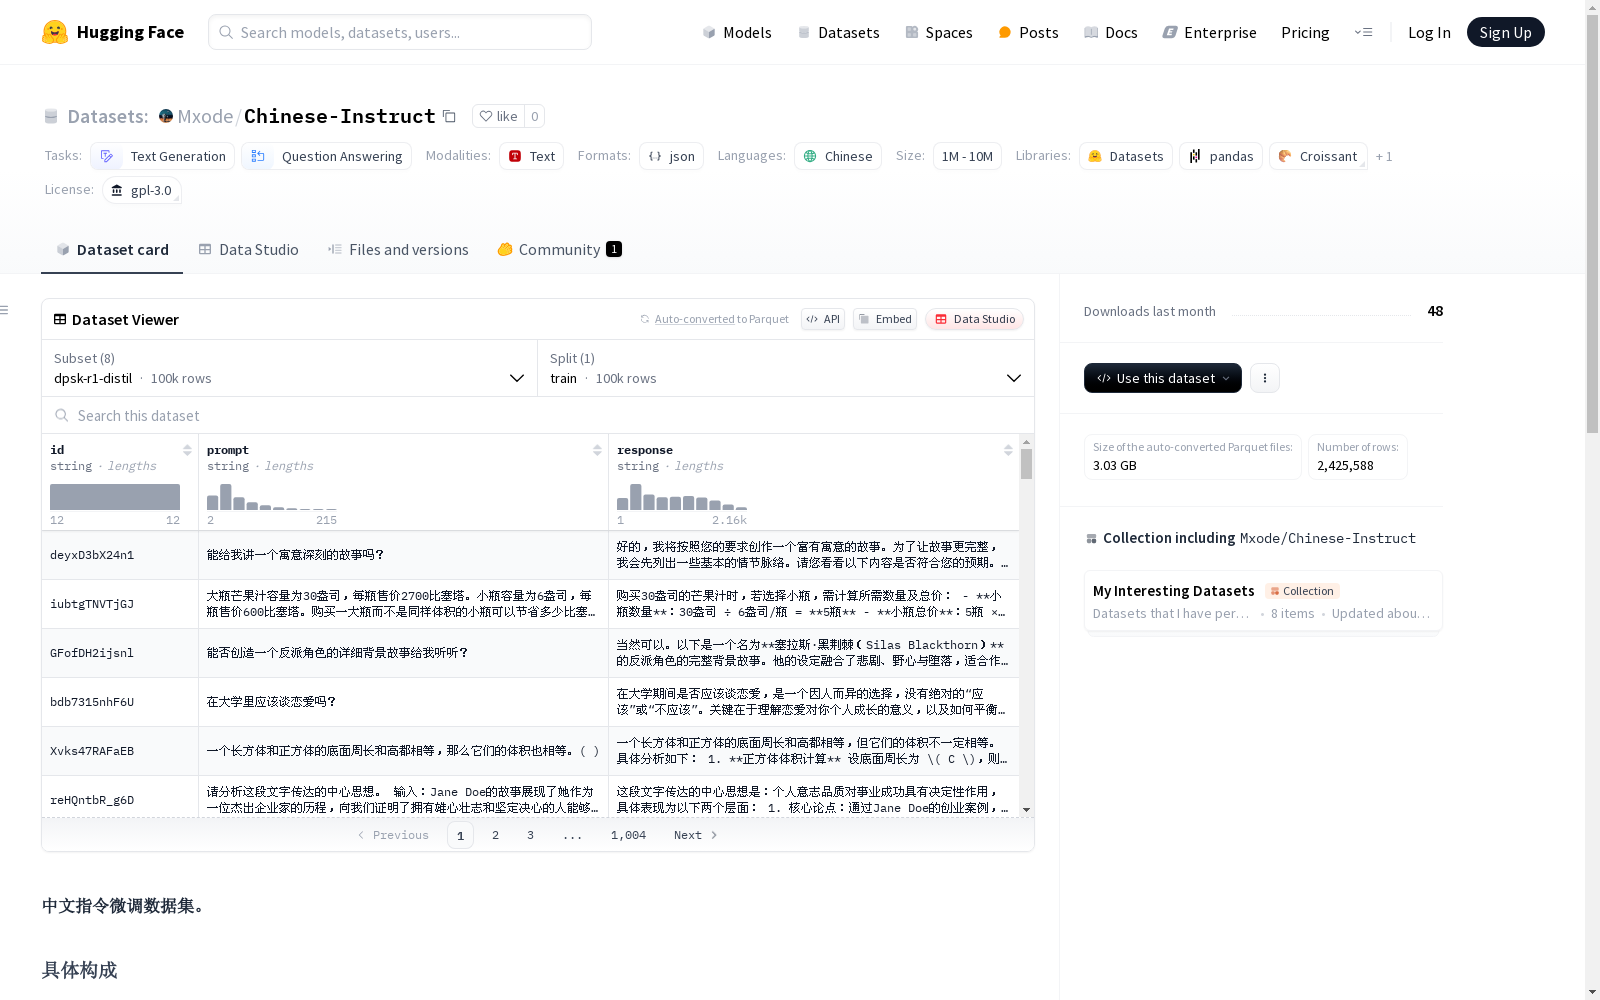Screen dimensions: 1600x1000
Task: Click the Log In link
Action: [x=1429, y=32]
